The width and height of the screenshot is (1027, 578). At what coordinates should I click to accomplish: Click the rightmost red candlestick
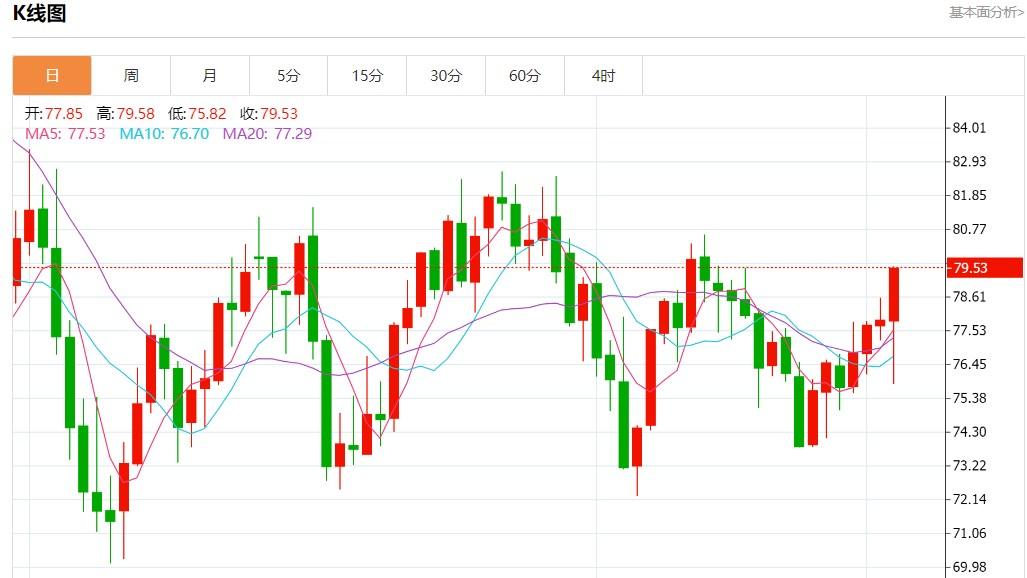point(893,294)
